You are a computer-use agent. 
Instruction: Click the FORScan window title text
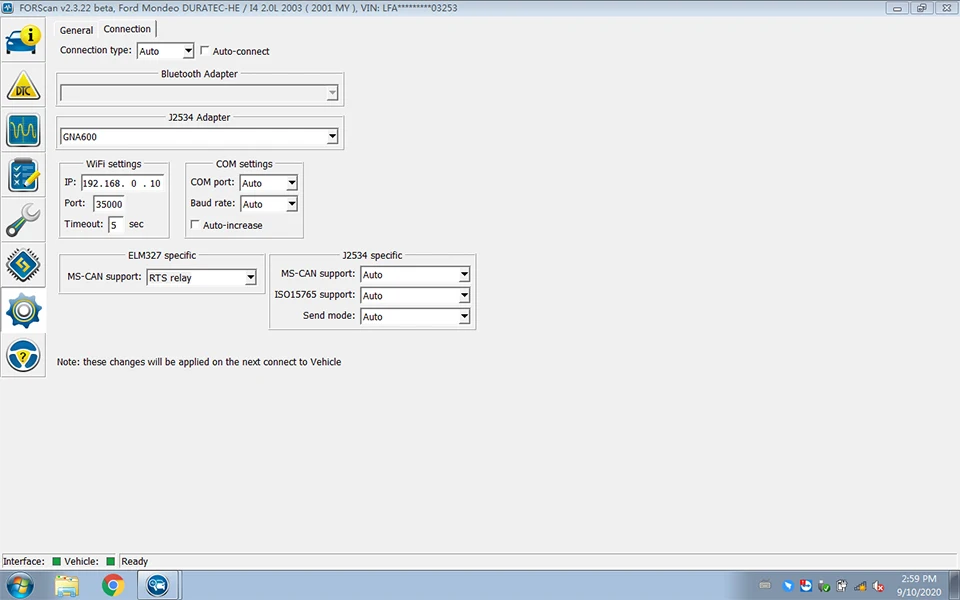click(x=238, y=8)
